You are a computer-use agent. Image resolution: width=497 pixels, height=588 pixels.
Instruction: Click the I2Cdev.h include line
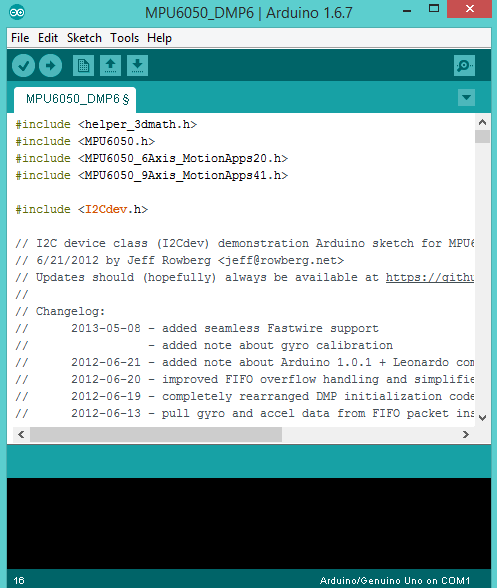point(81,209)
